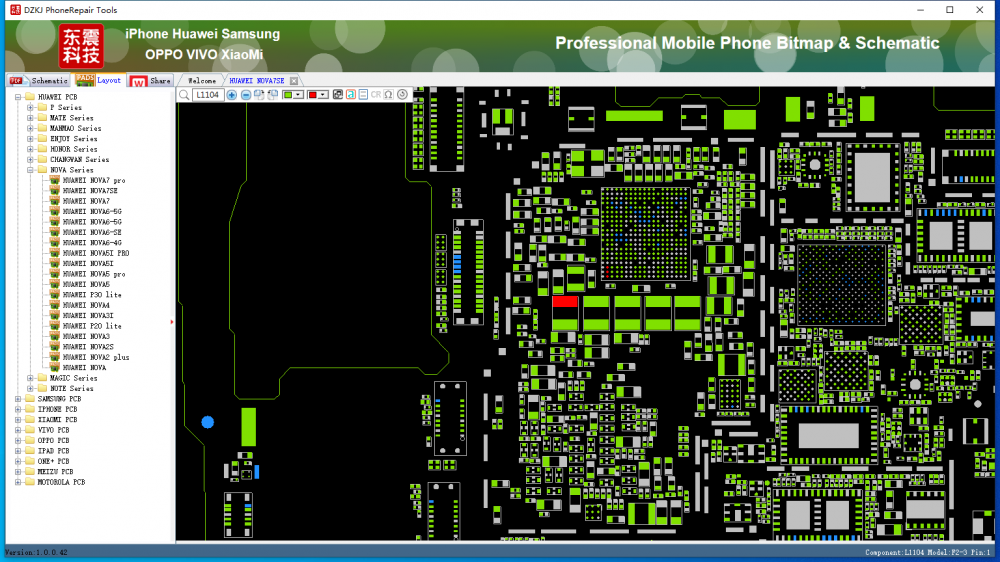Click the red sidebar collapse arrow
Screen dimensions: 1000x562
tap(172, 322)
